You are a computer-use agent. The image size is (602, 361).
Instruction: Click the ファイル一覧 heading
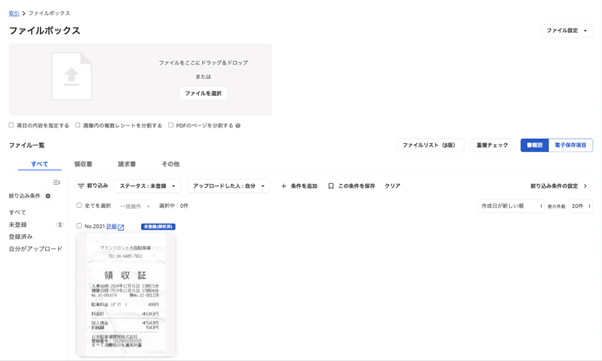27,145
